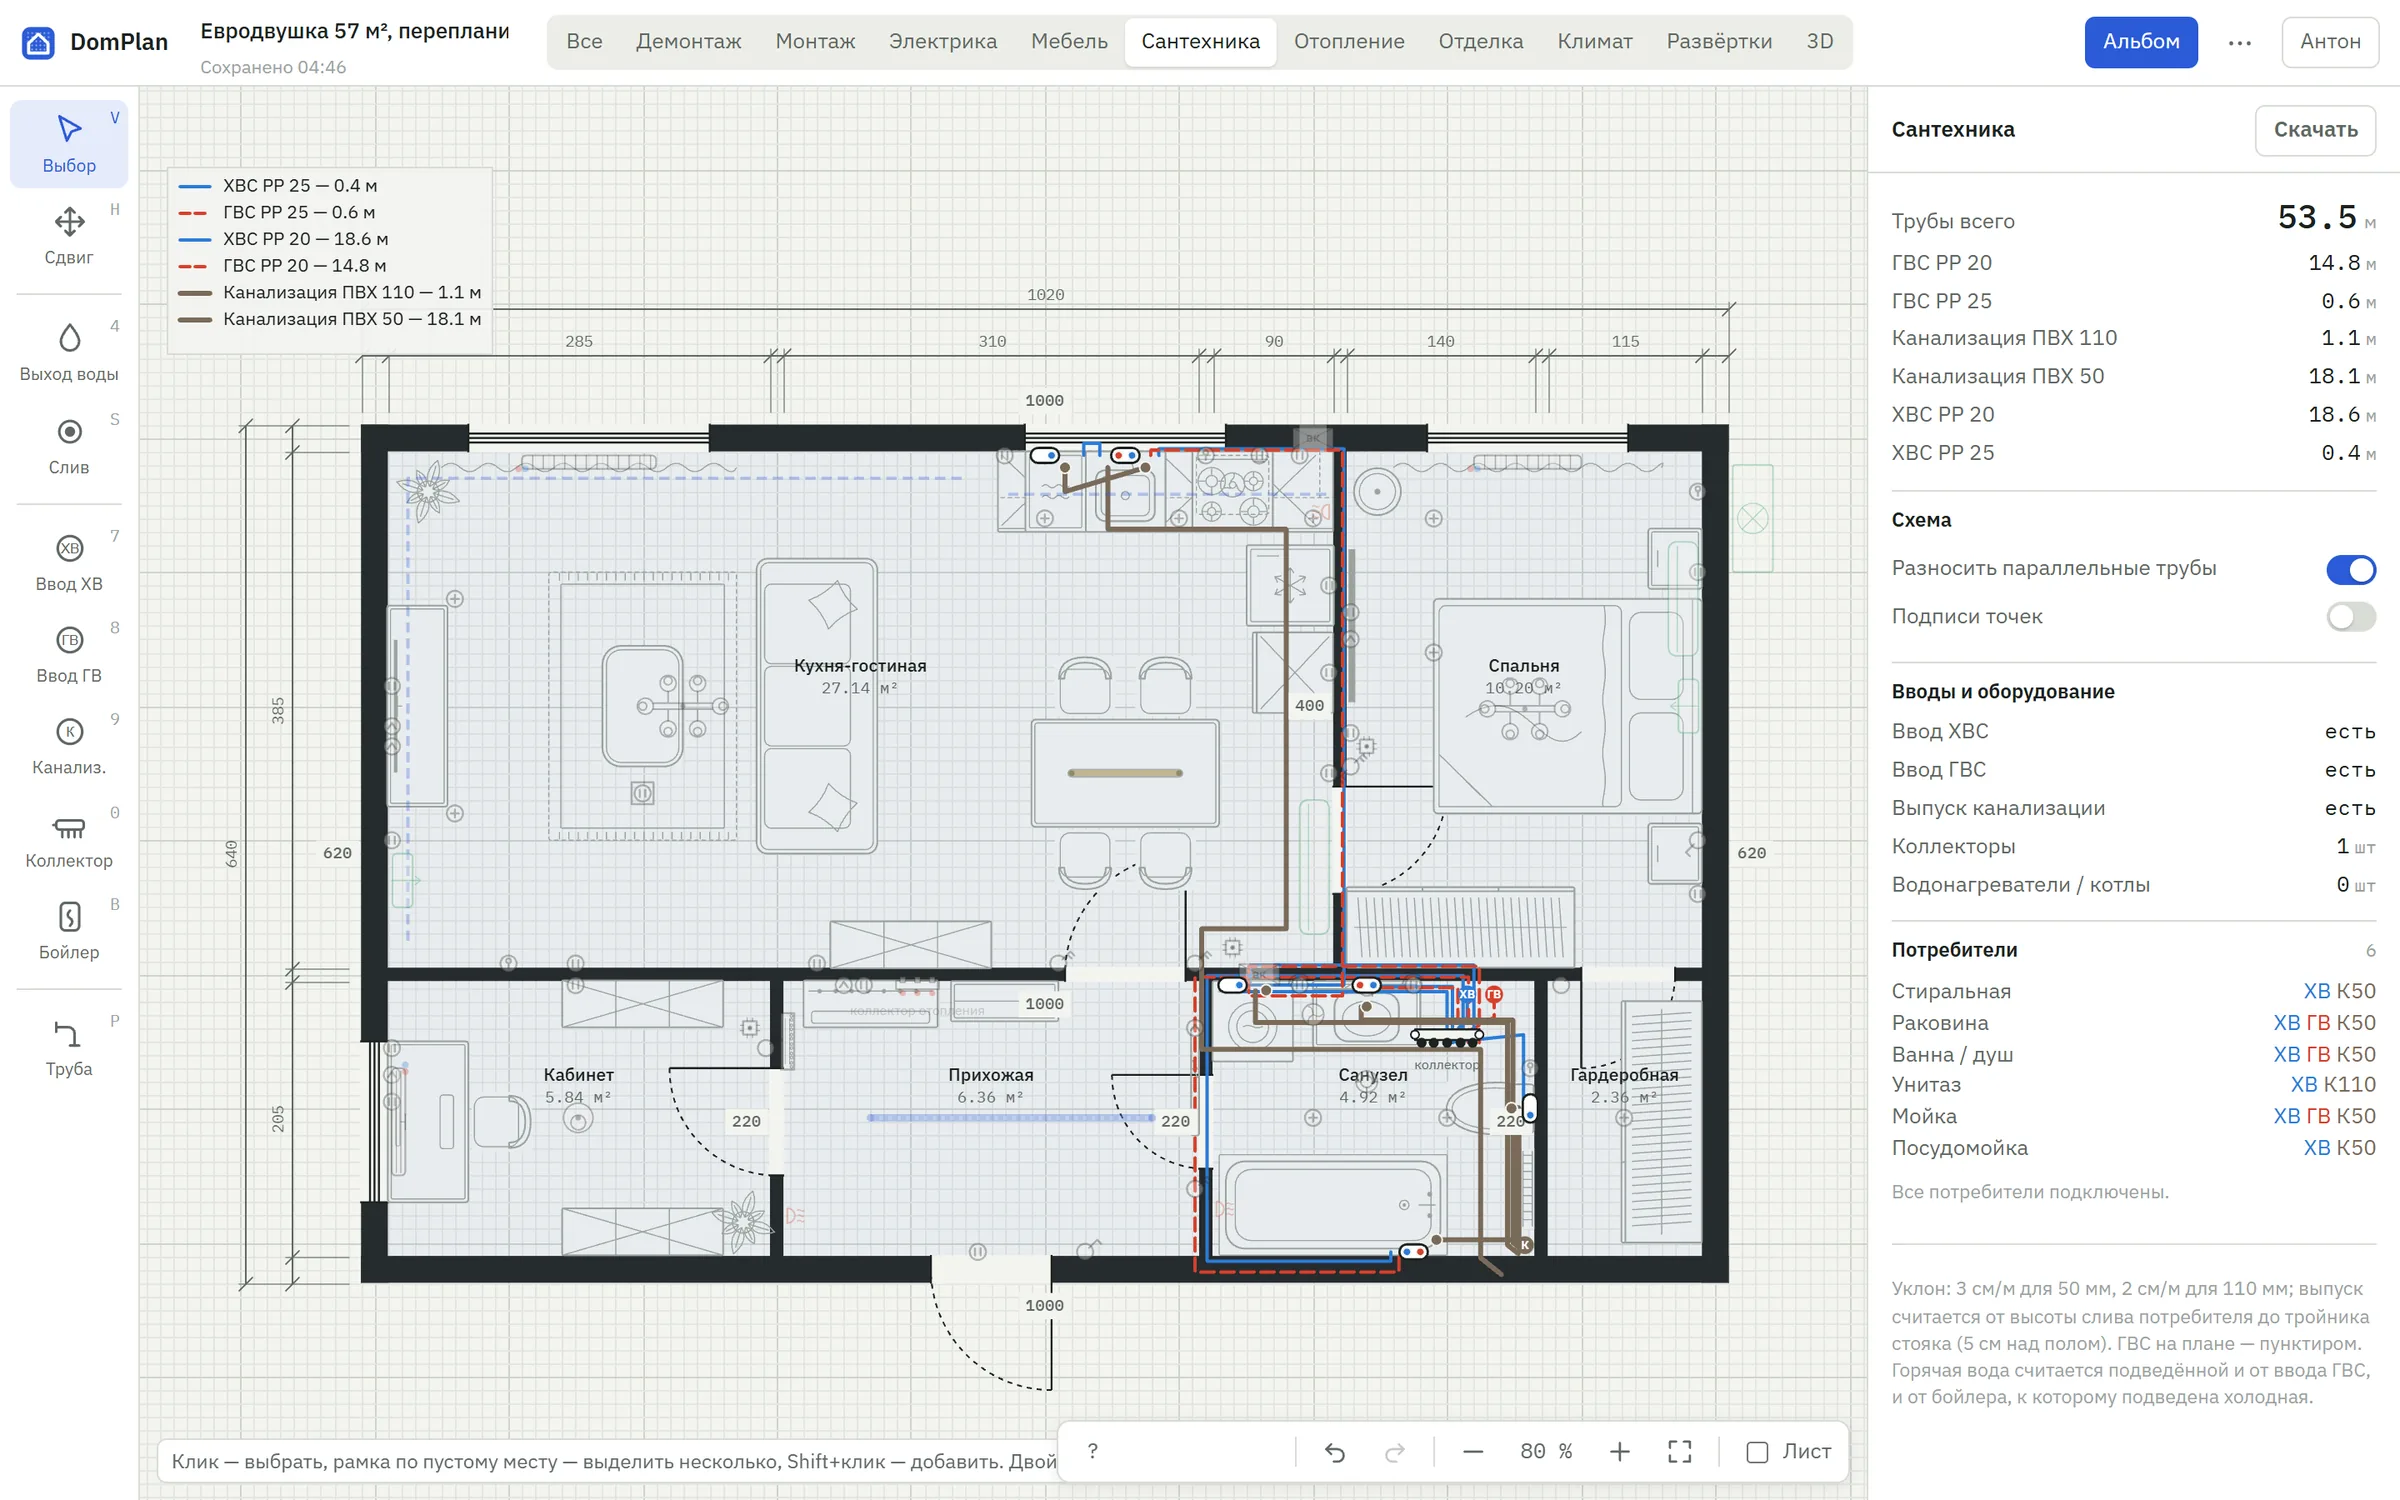This screenshot has width=2400, height=1500.
Task: Switch to the Все tab
Action: 584,42
